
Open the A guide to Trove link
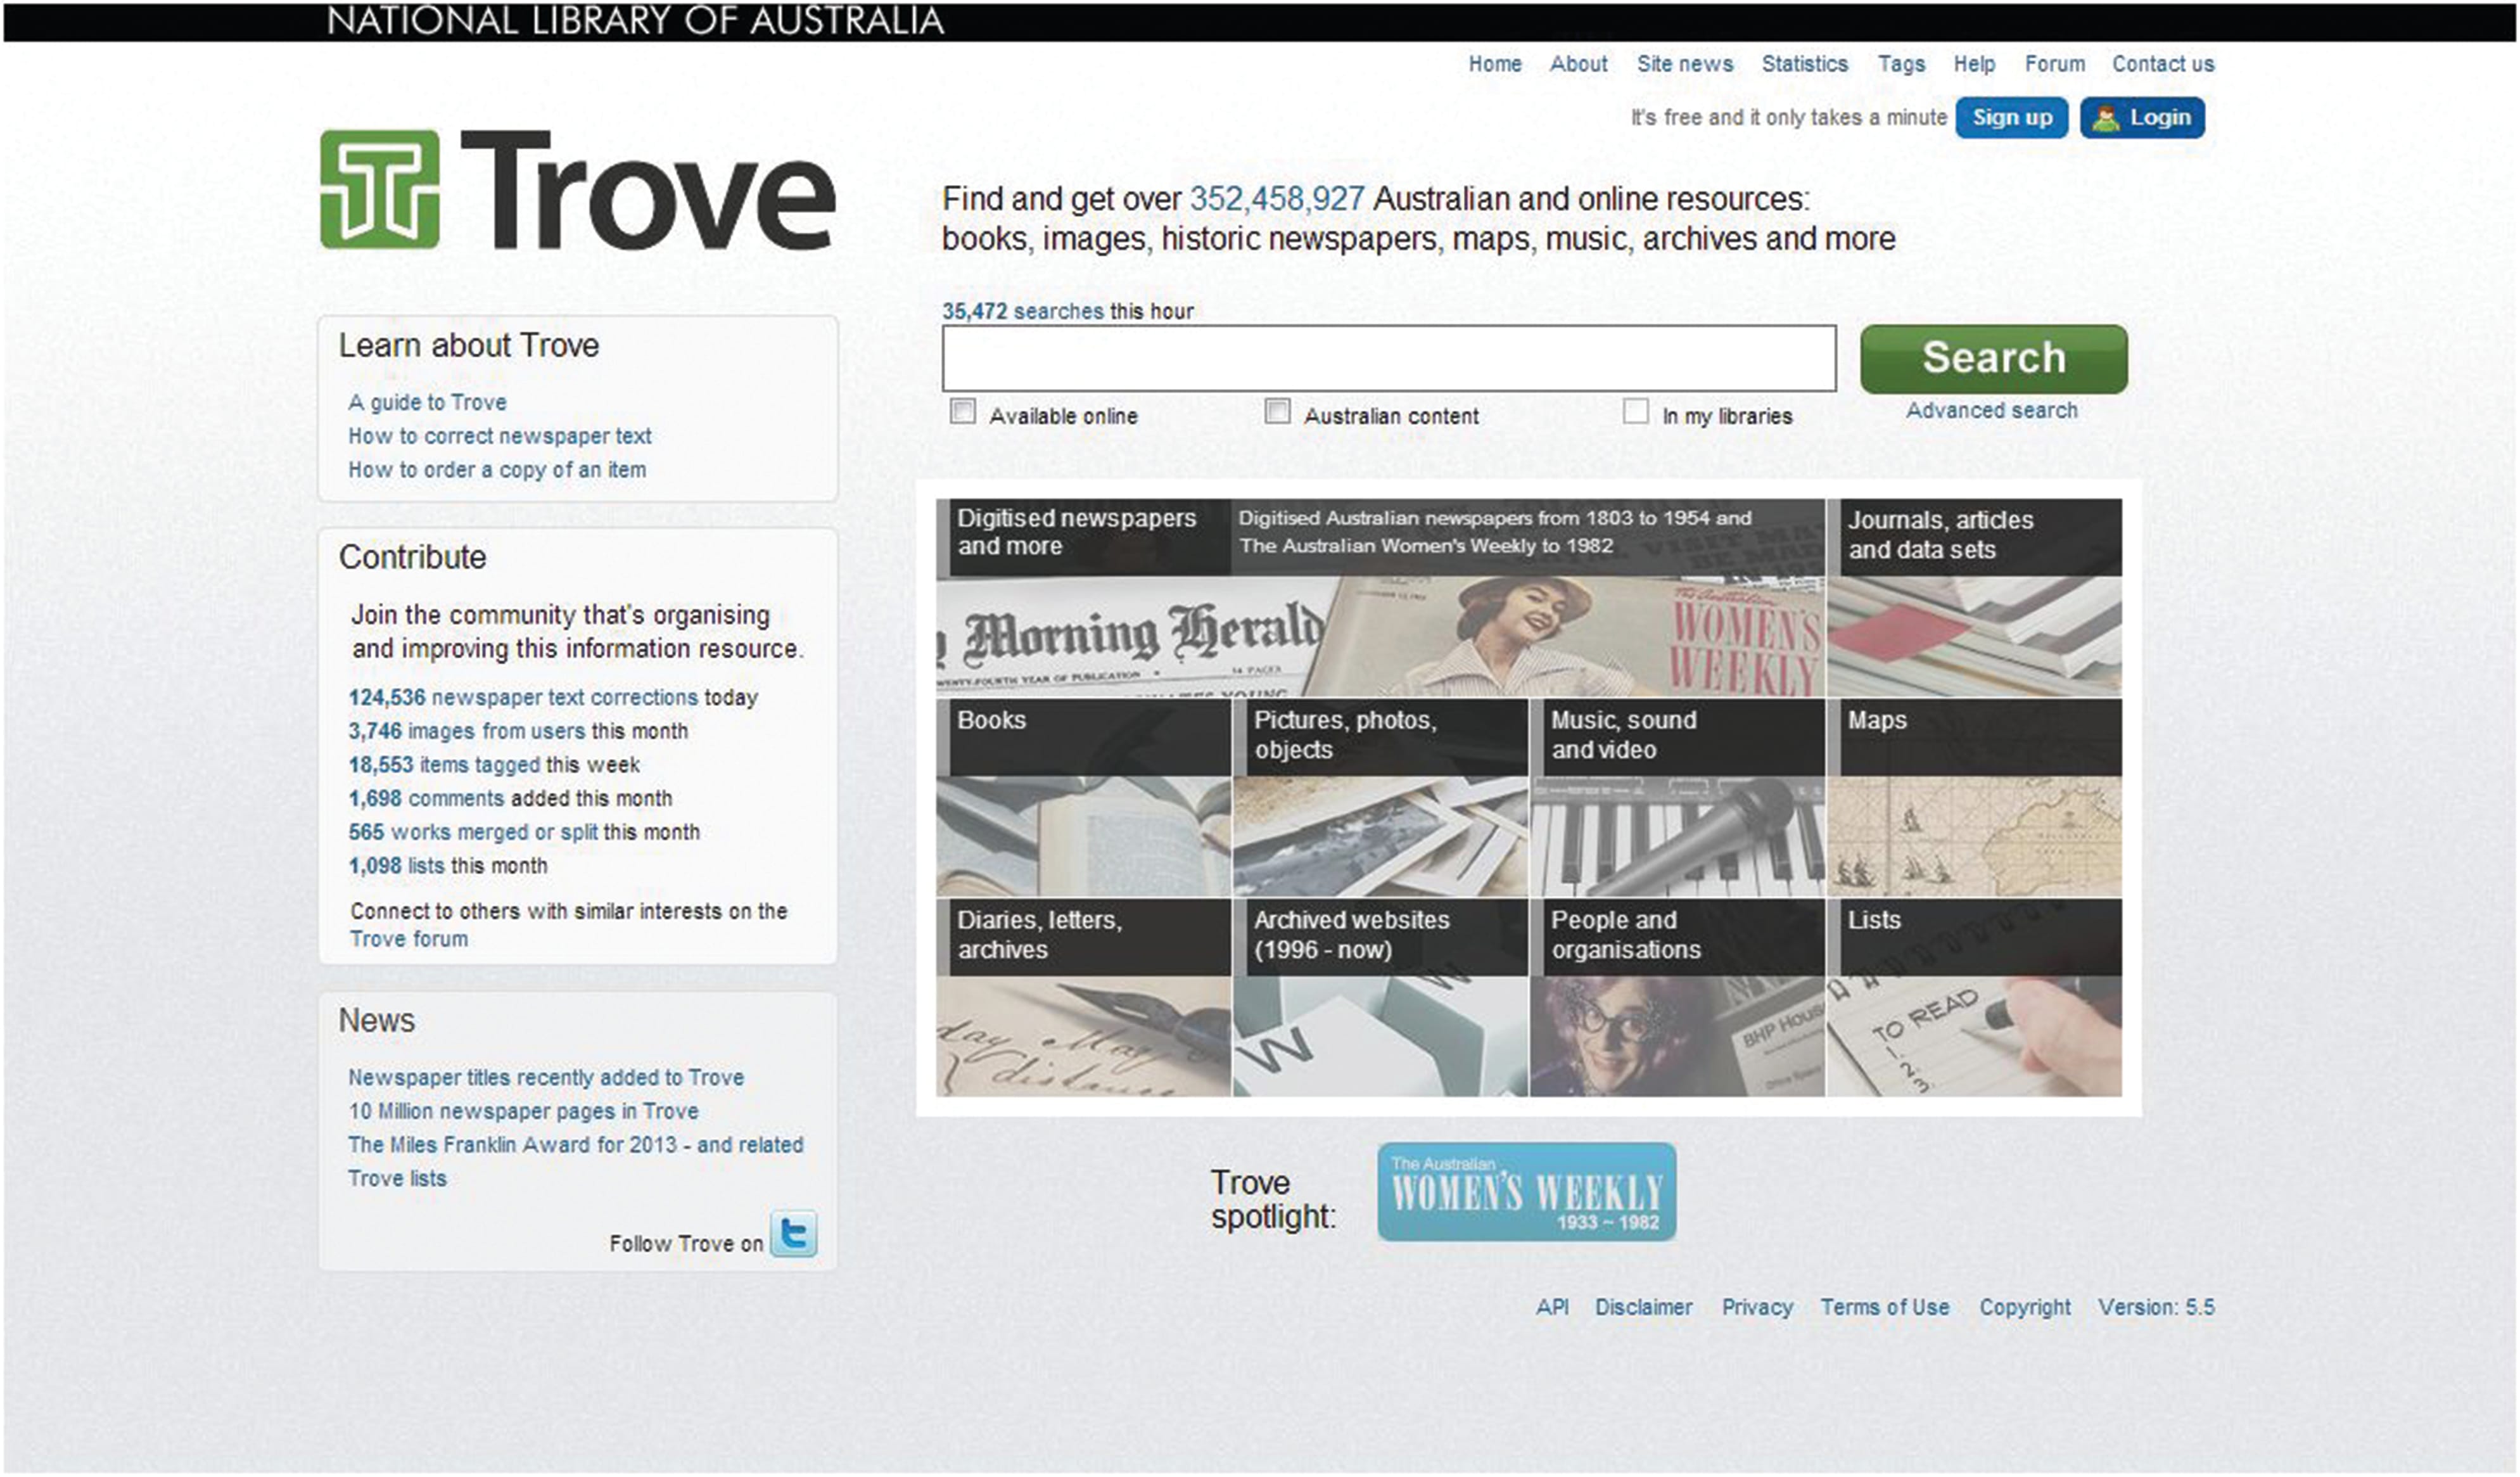tap(427, 402)
